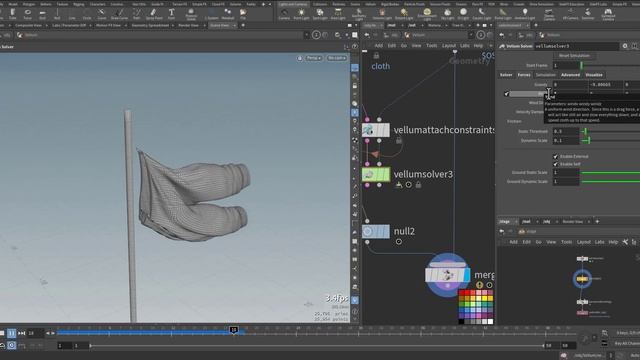640x360 pixels.
Task: Select the Grid shelf tool
Action: coord(42,14)
